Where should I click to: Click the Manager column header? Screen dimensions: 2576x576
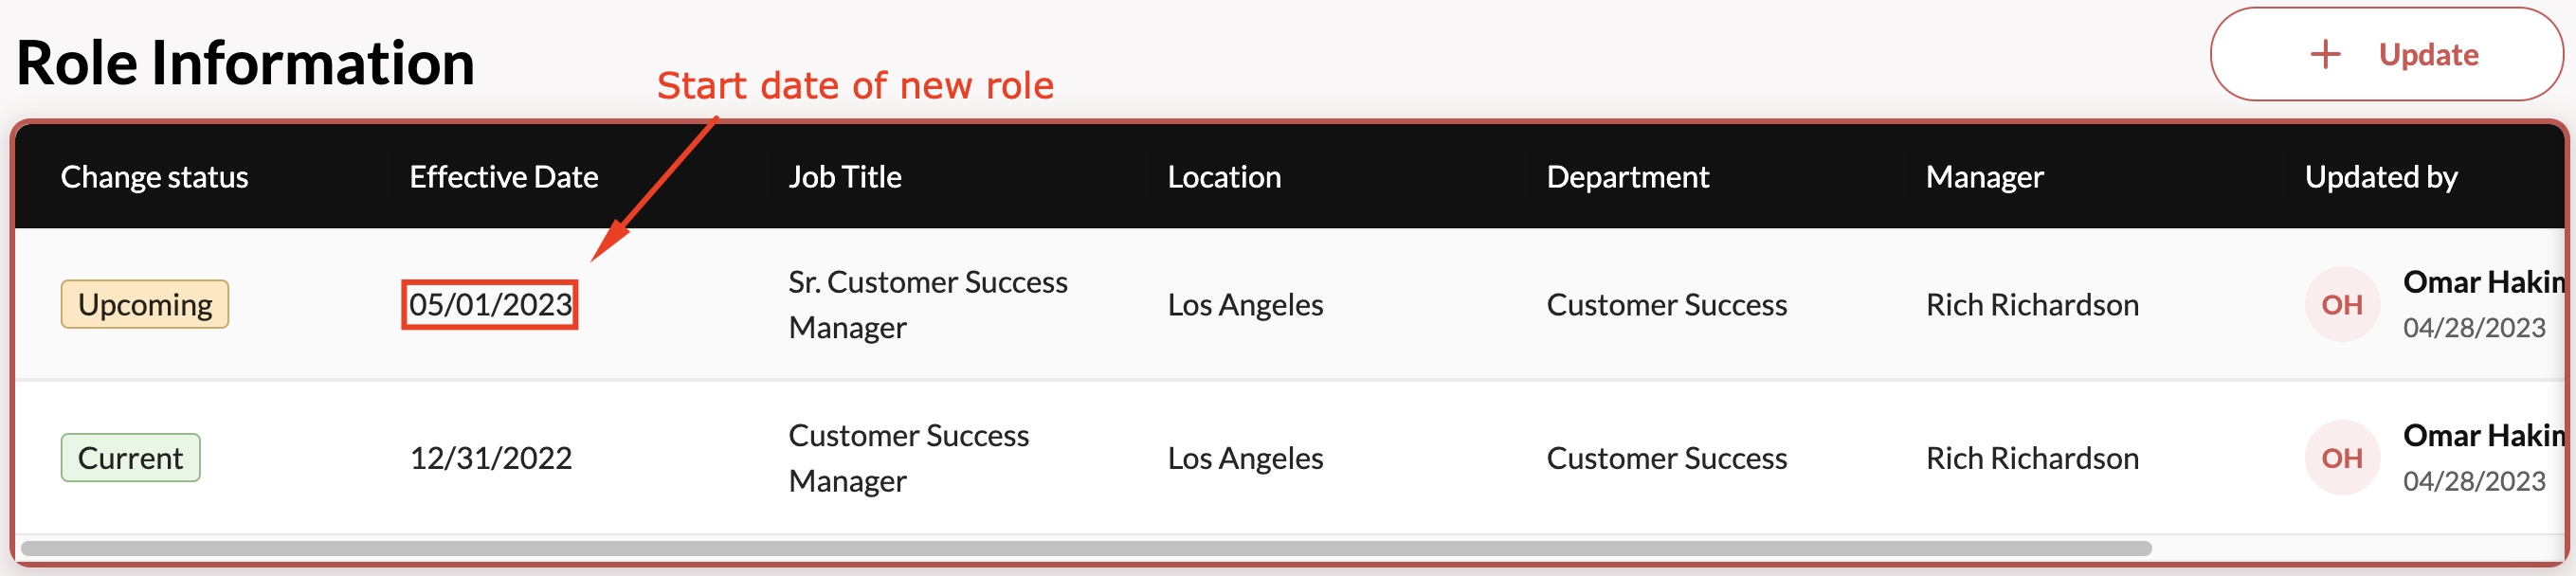point(1984,177)
